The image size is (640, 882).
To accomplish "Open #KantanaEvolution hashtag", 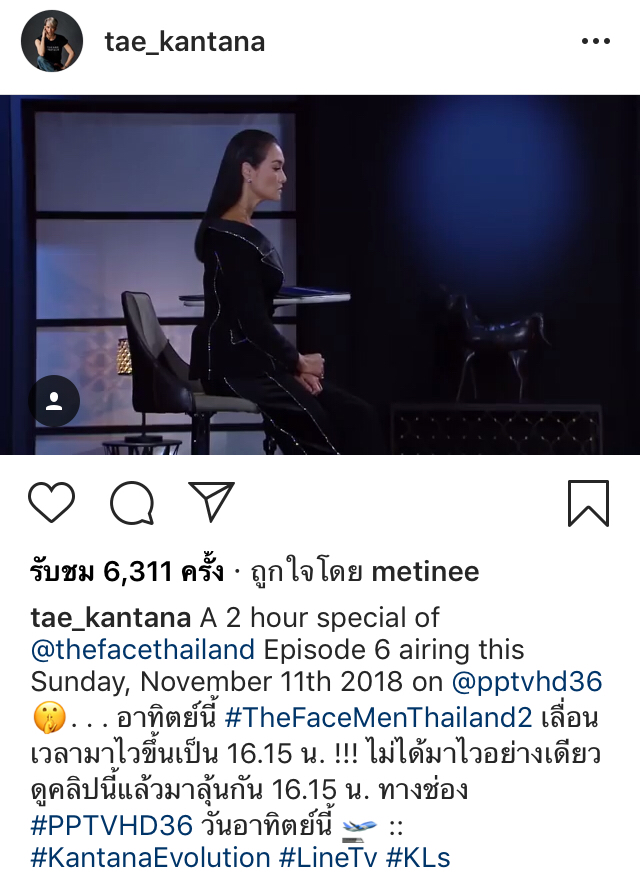I will (x=151, y=858).
